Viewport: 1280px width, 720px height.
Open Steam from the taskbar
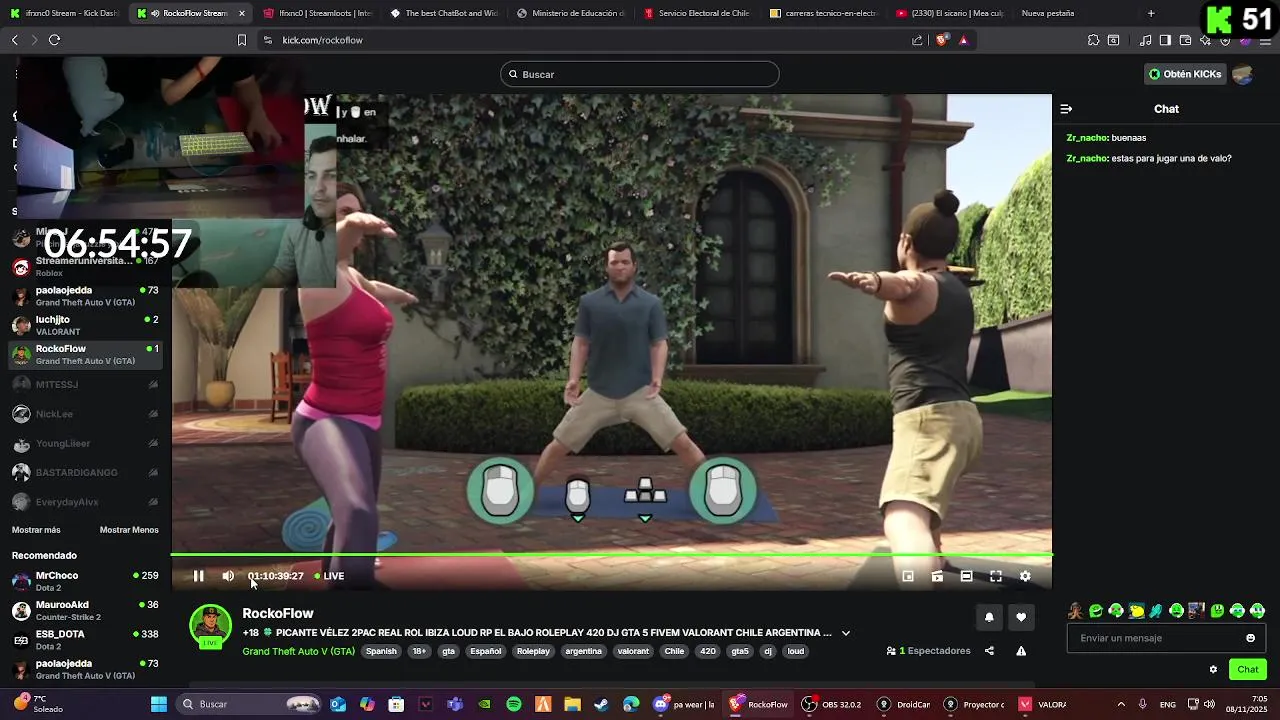601,704
